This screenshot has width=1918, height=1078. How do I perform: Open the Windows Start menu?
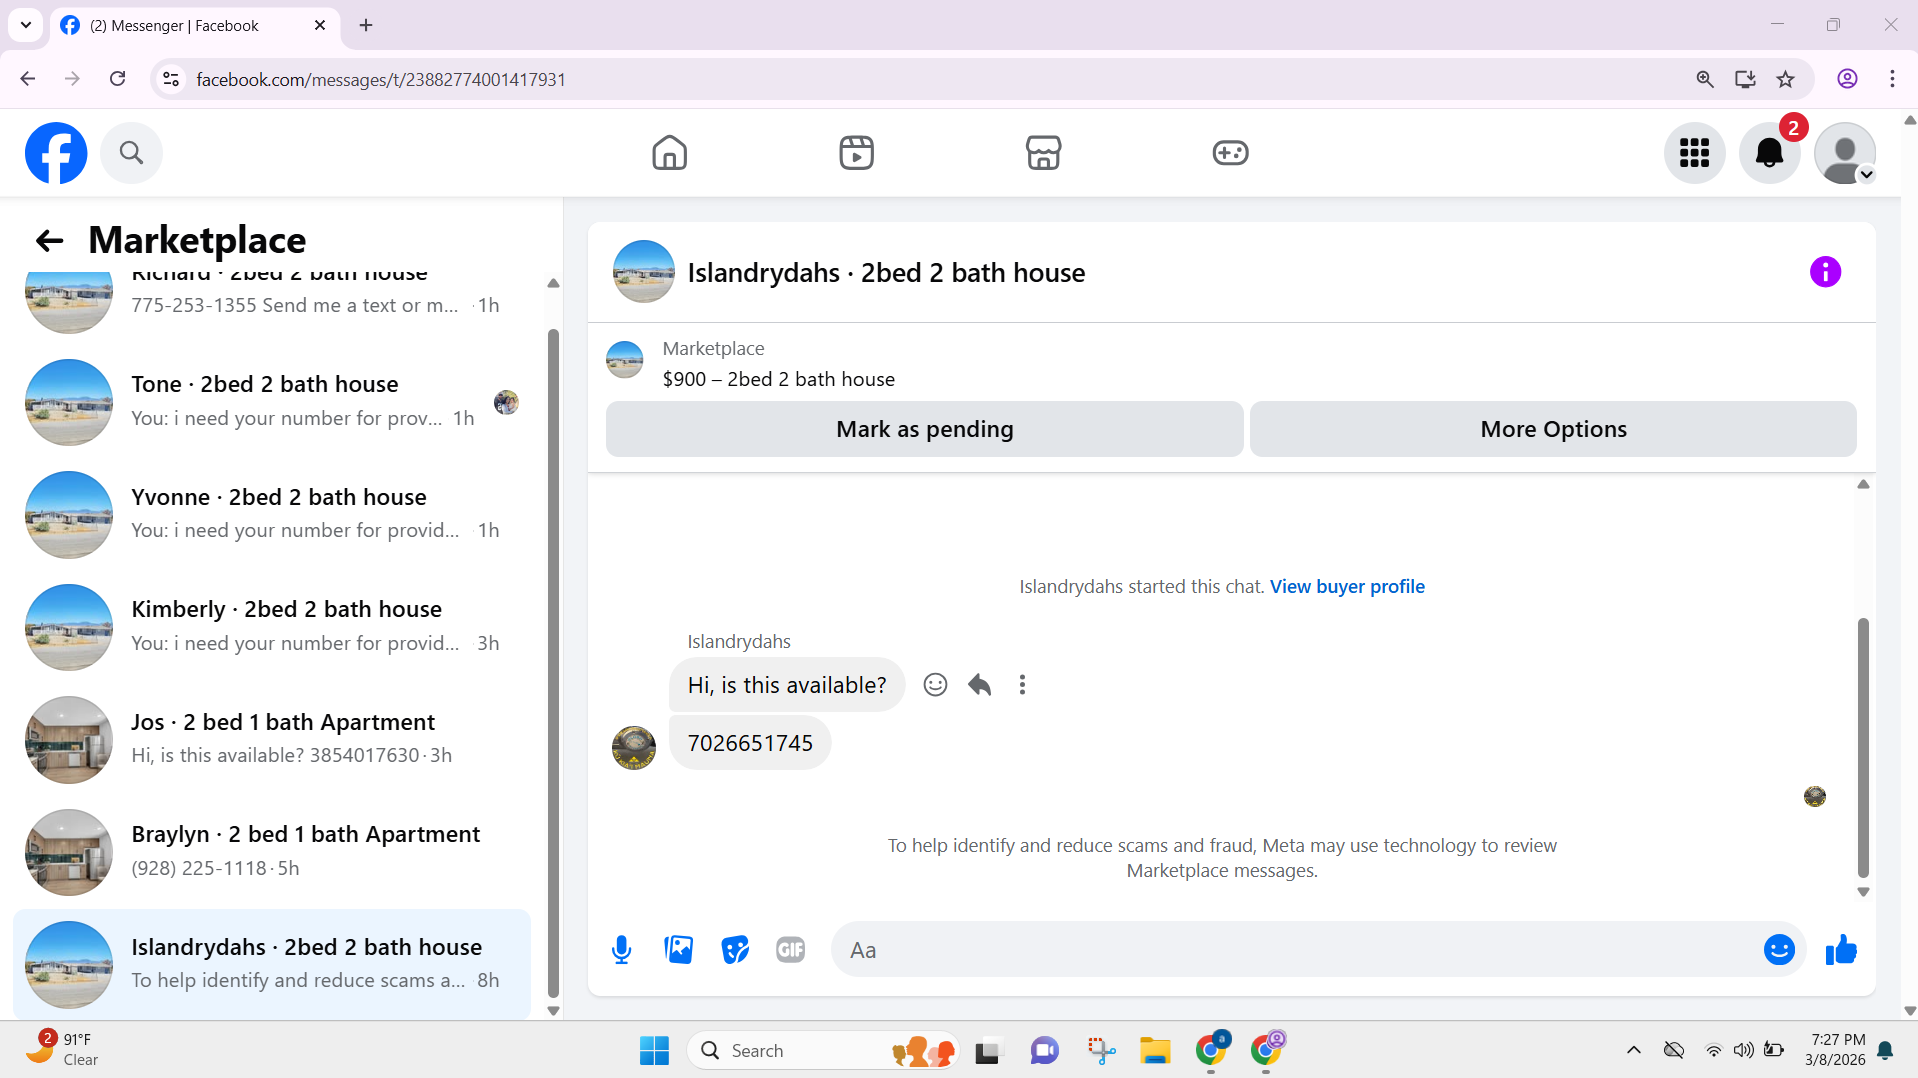point(654,1050)
